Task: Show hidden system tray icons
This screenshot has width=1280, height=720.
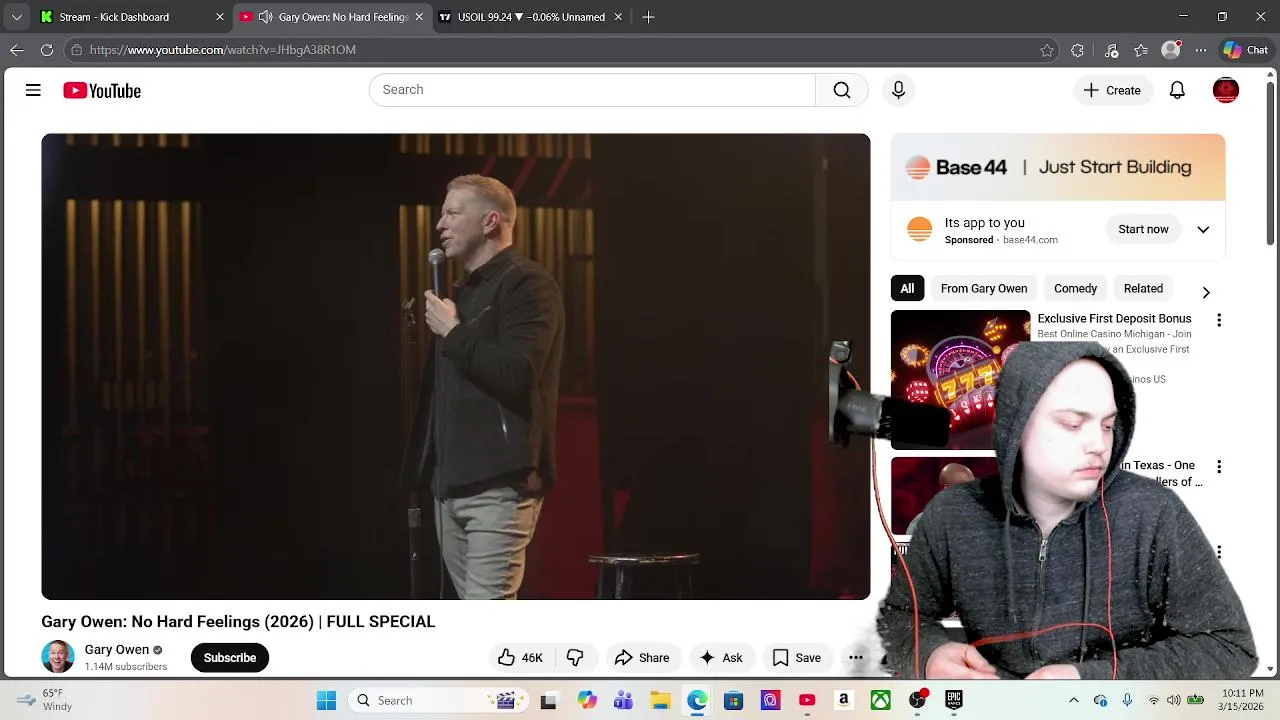Action: pos(1074,700)
